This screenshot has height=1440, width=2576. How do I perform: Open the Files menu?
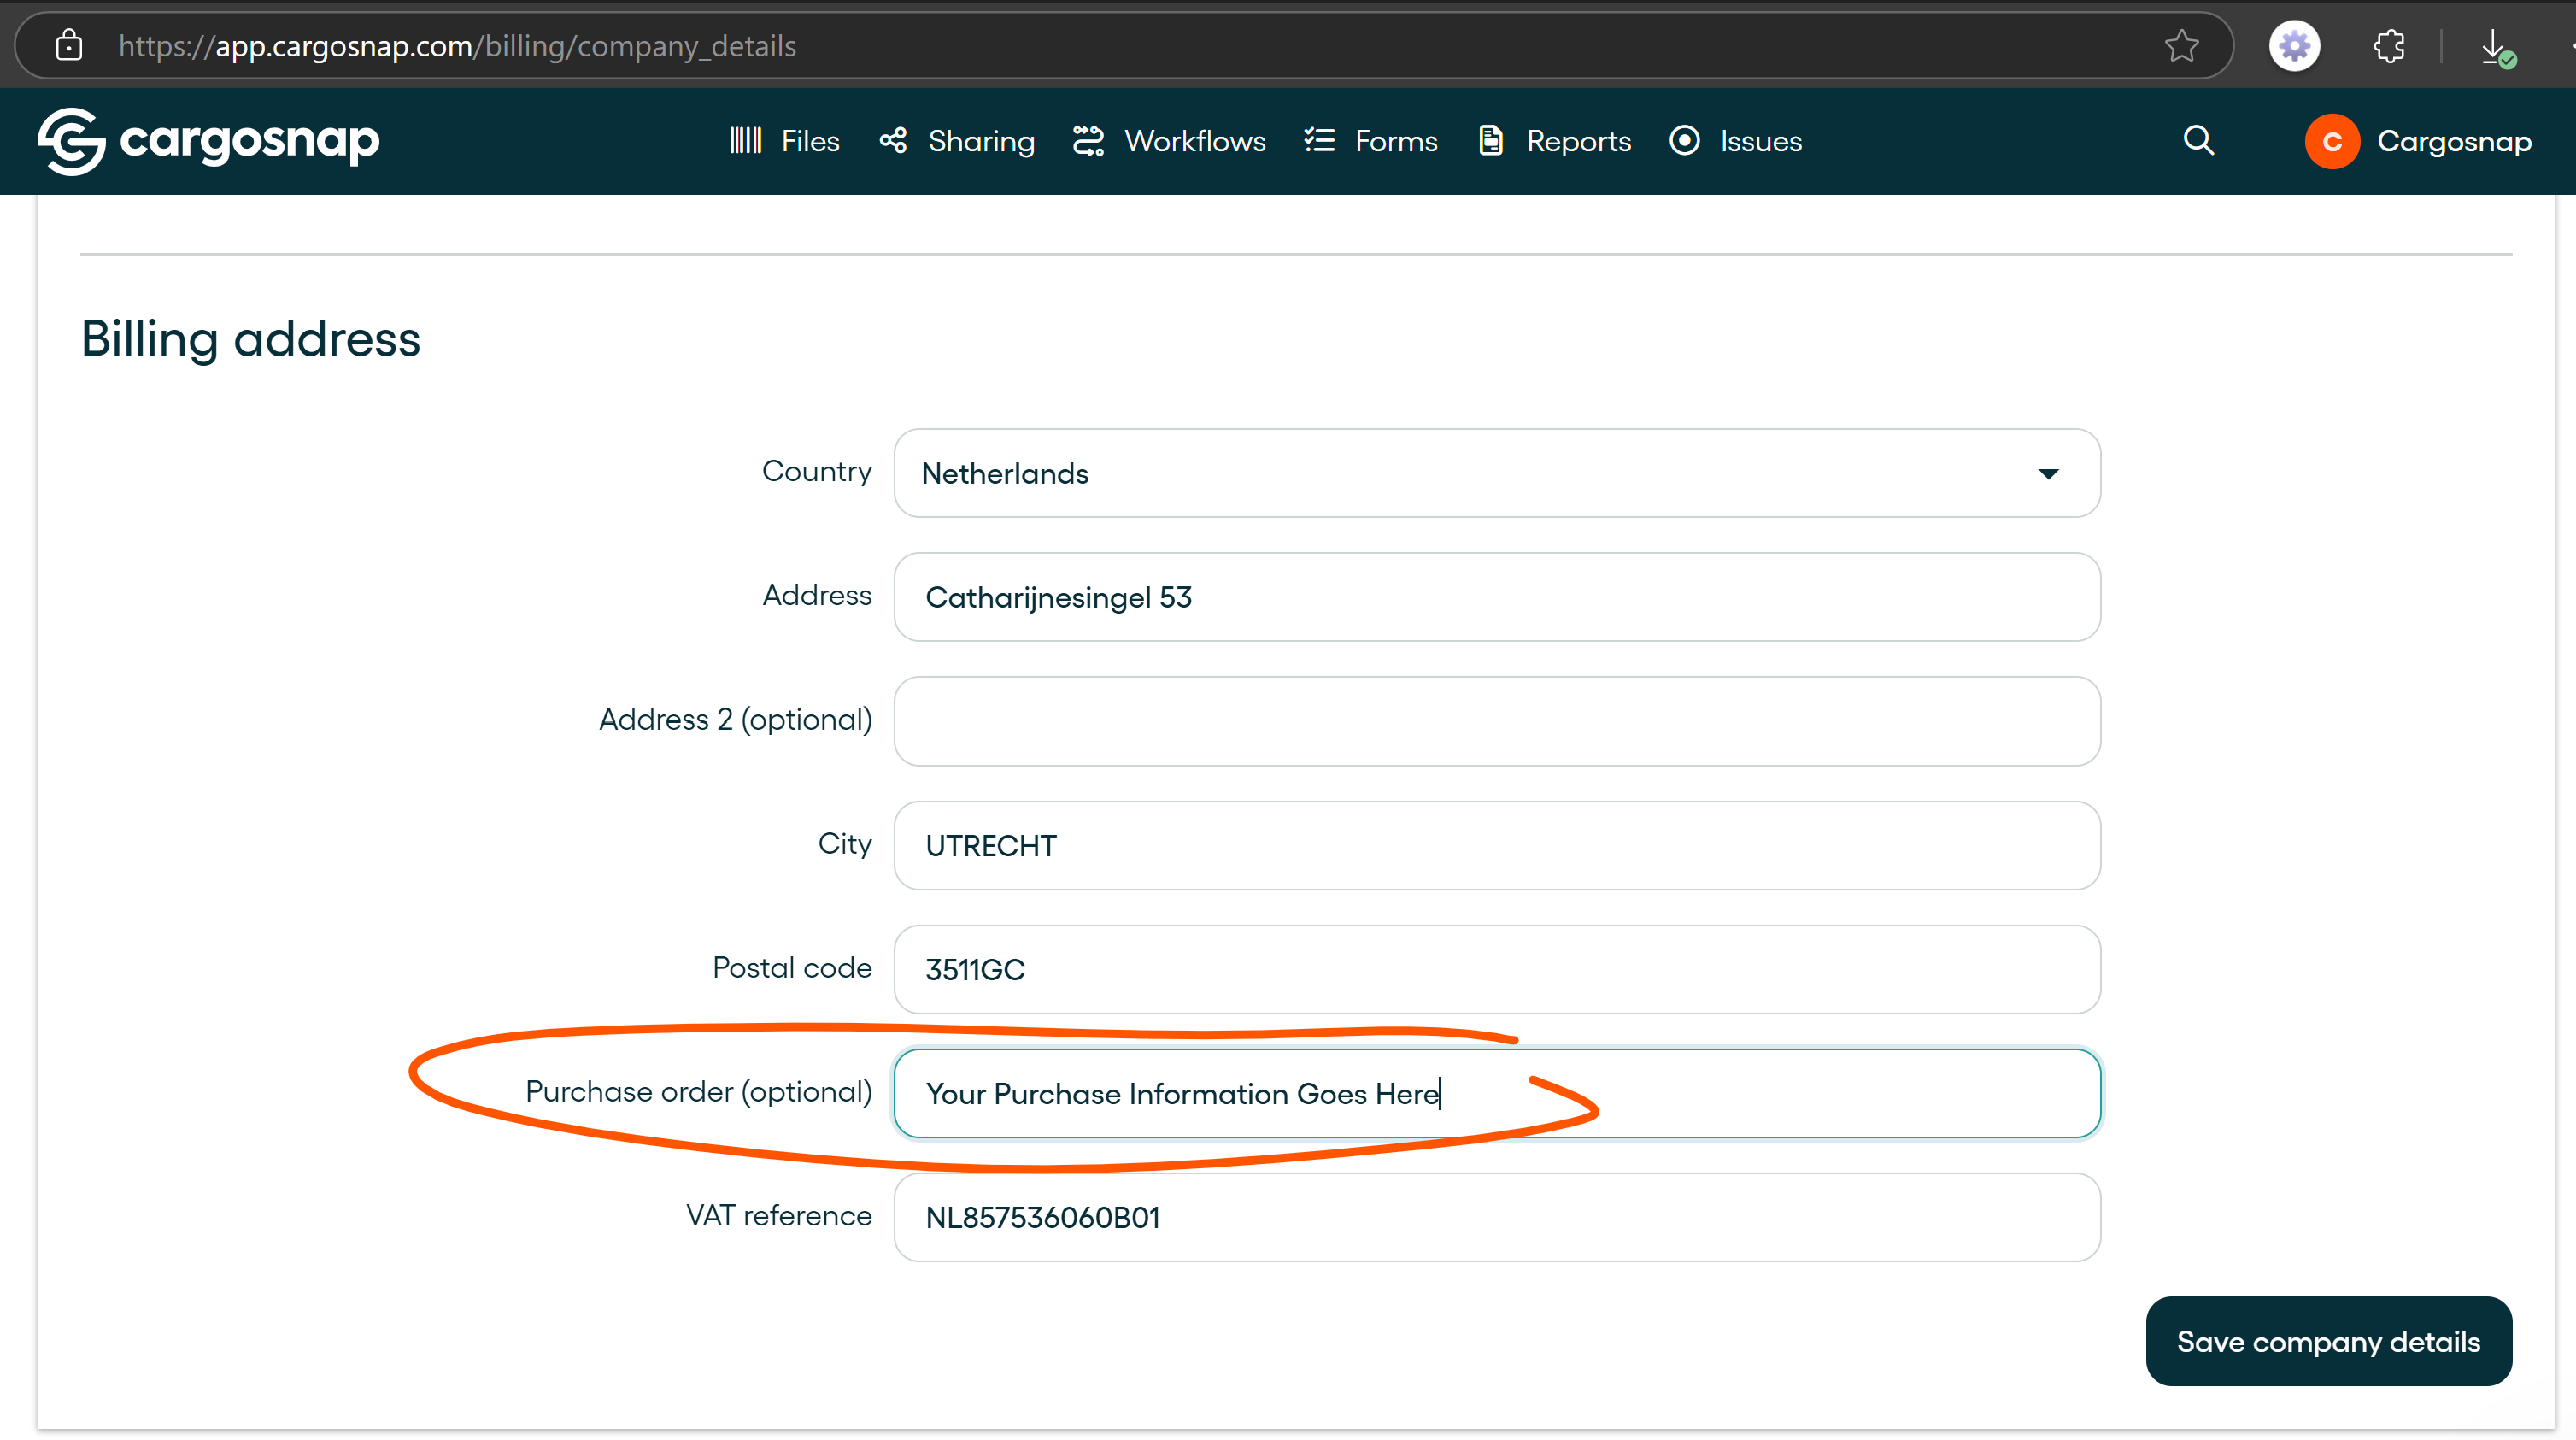784,141
